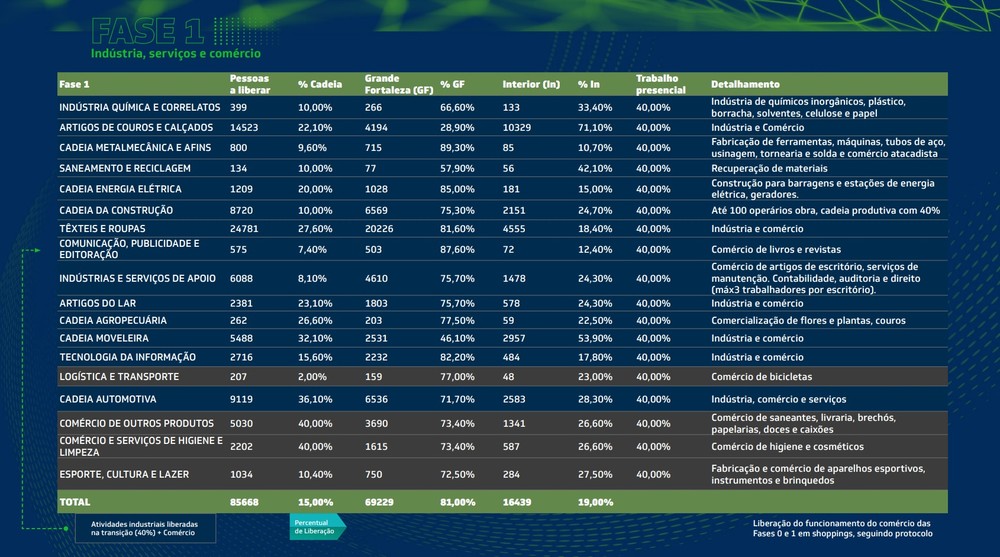Click the "TOTAL" row label
The image size is (1000, 557).
[x=75, y=502]
